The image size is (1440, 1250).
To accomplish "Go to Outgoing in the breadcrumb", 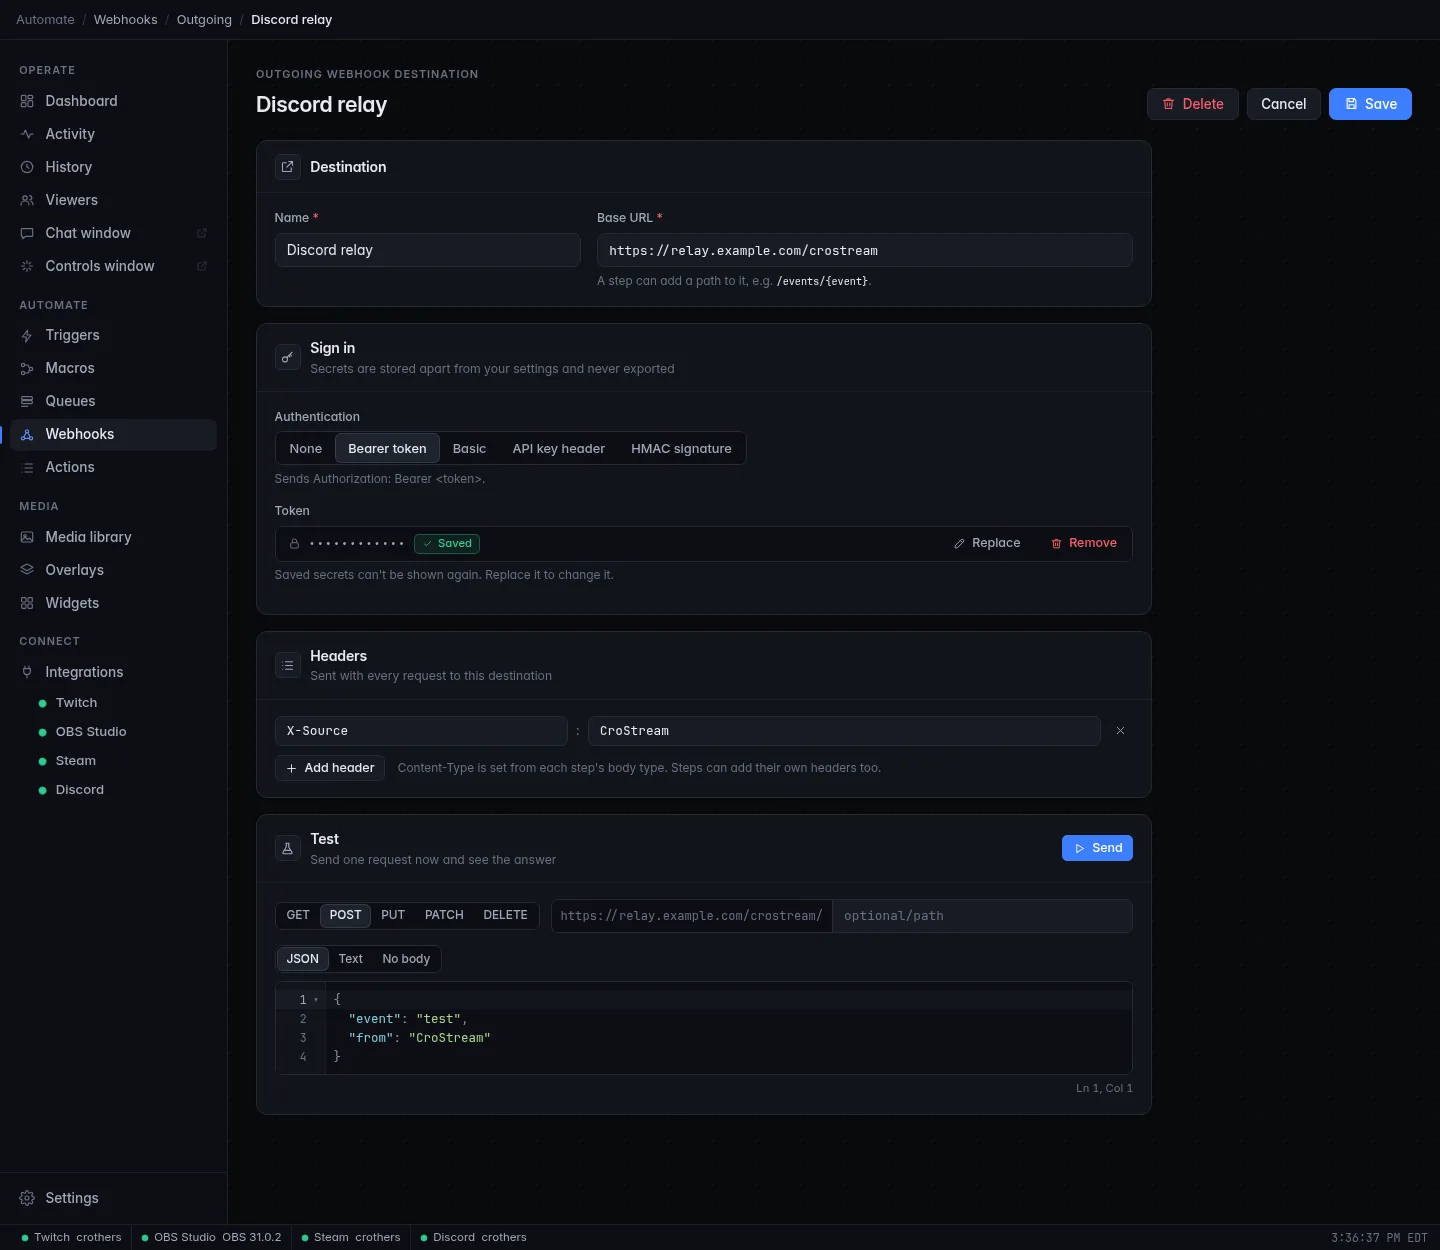I will 204,20.
